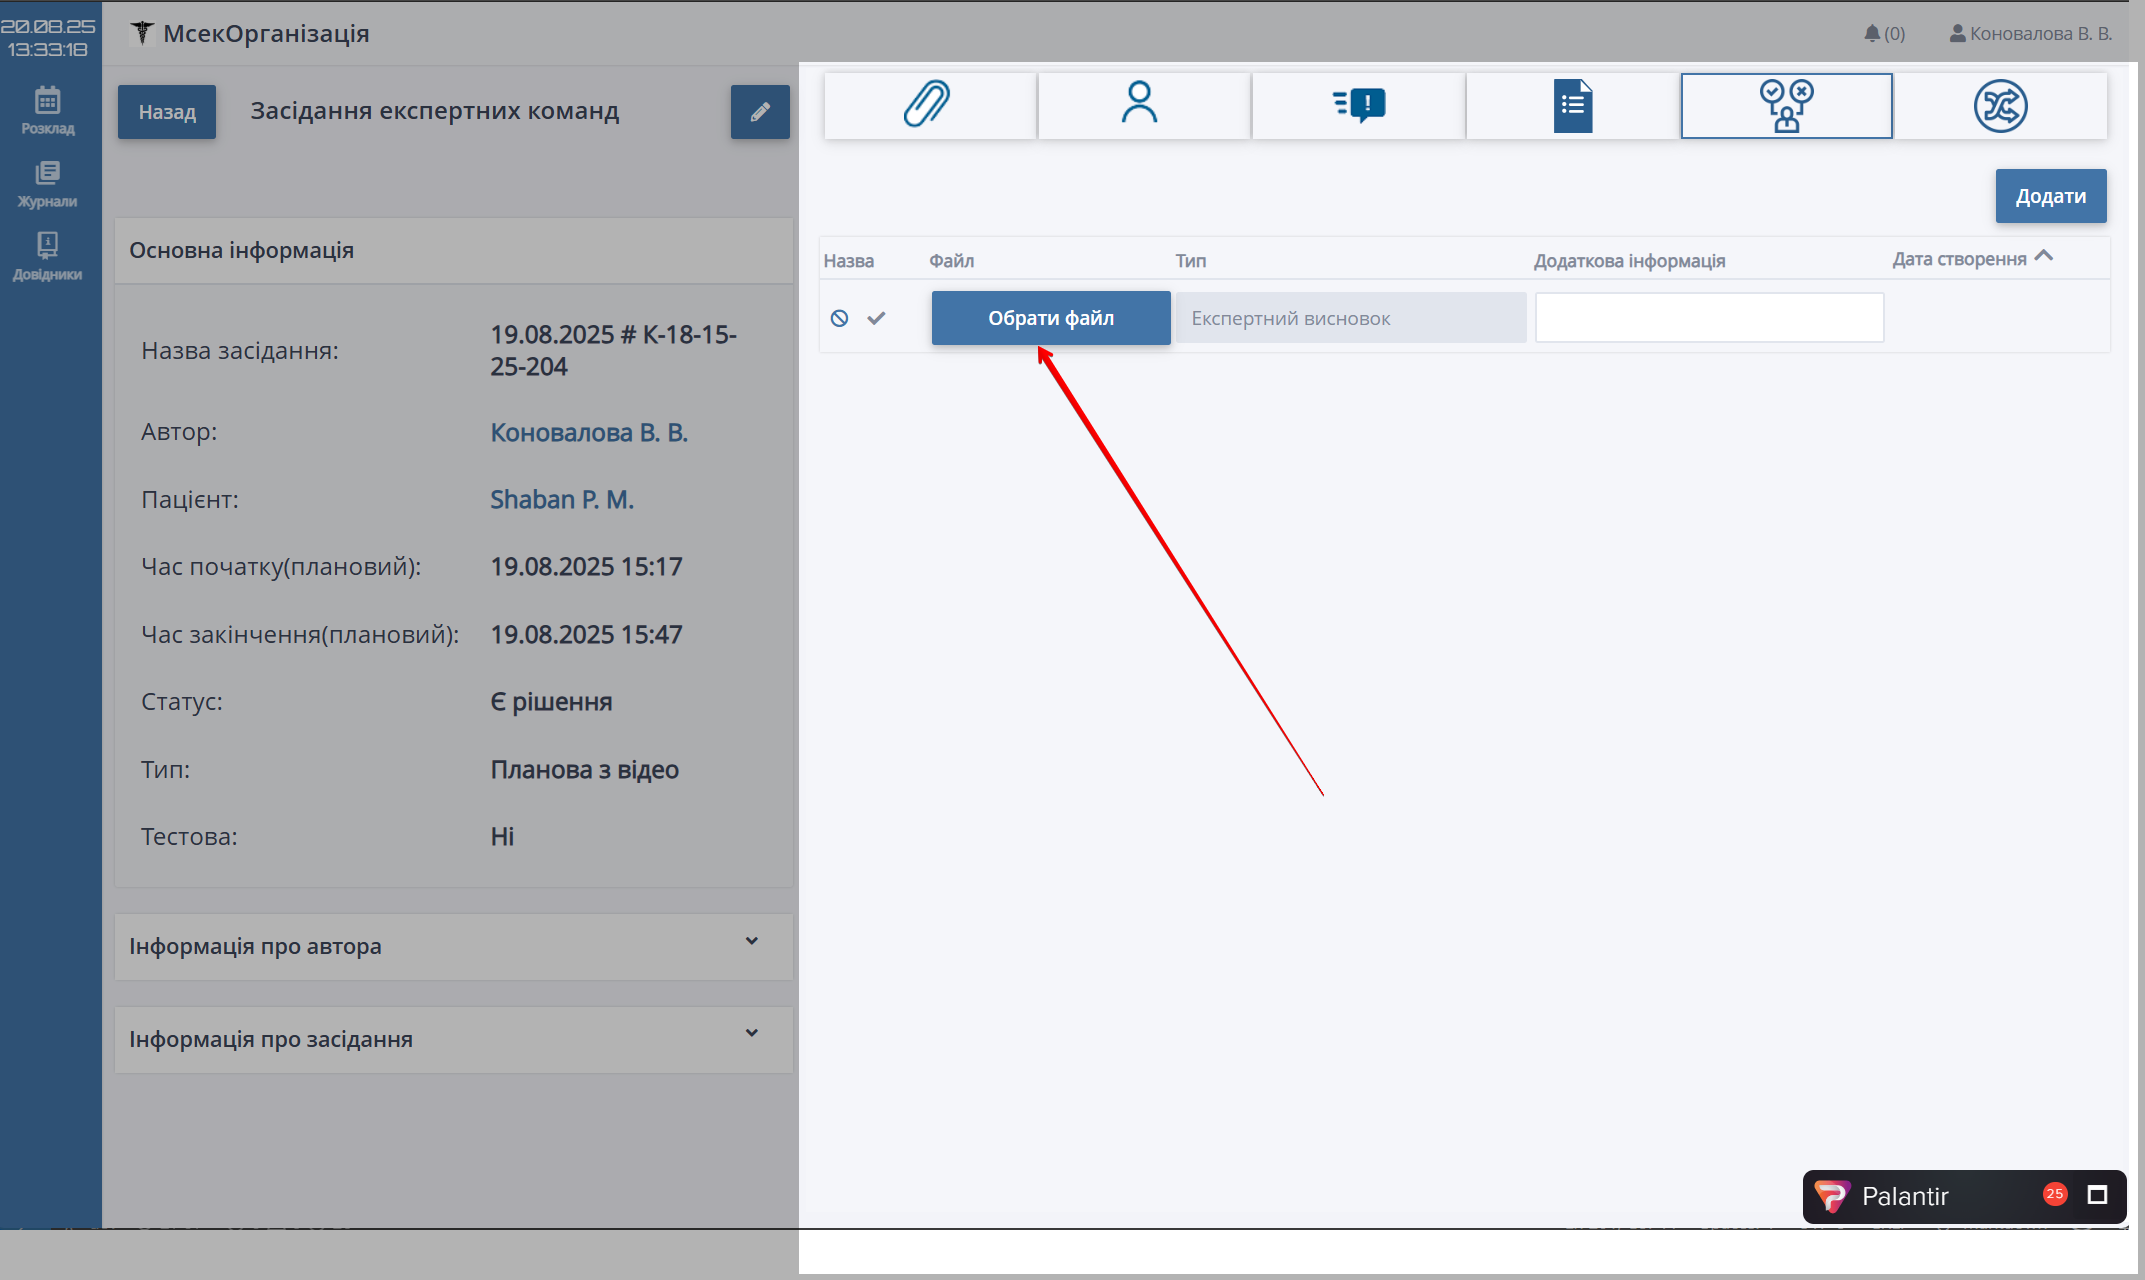Open Довідники in the sidebar
Image resolution: width=2145 pixels, height=1280 pixels.
[x=48, y=257]
